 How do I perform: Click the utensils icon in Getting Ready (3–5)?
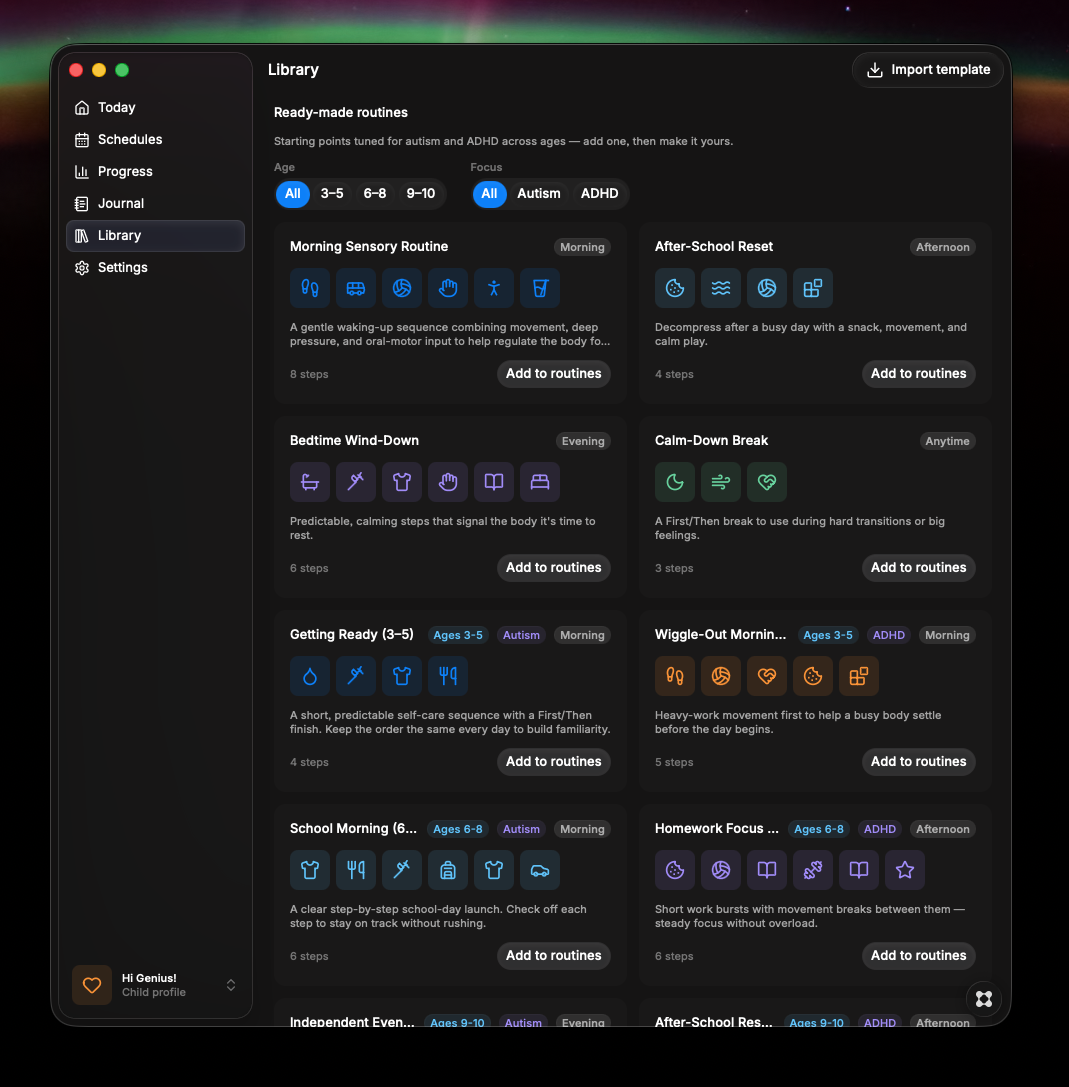pos(448,676)
